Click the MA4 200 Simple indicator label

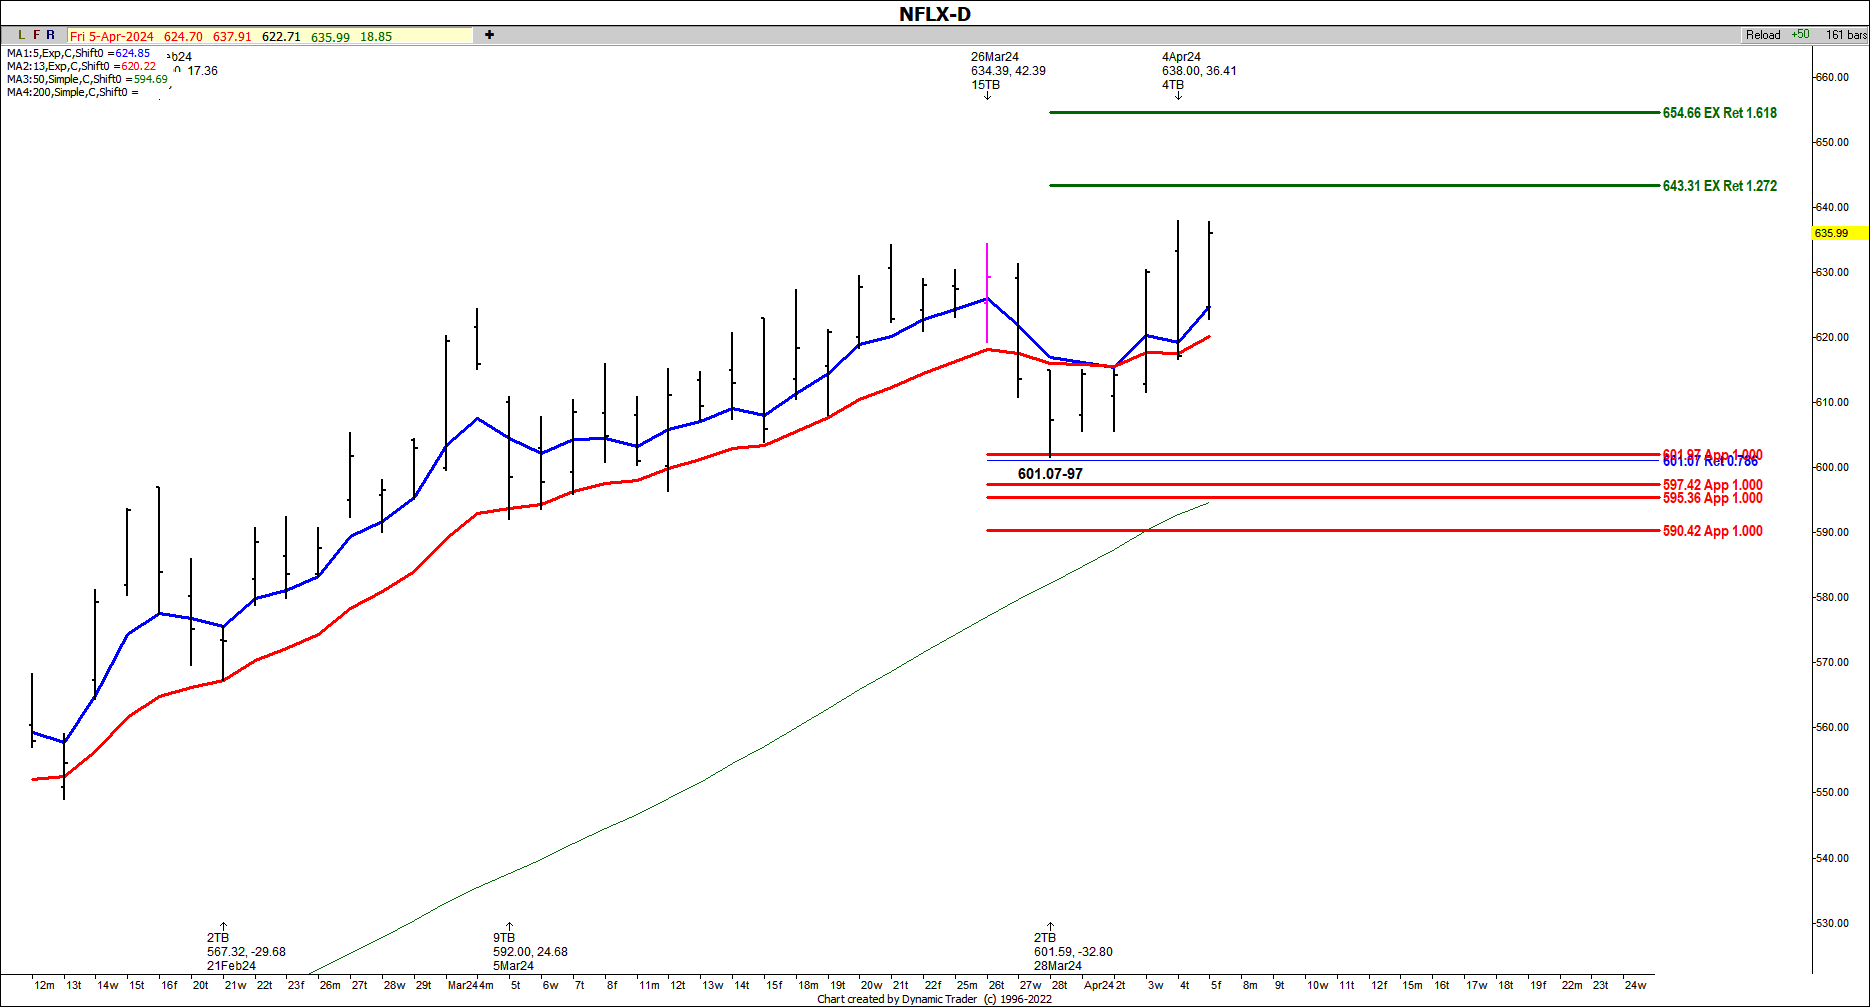73,92
